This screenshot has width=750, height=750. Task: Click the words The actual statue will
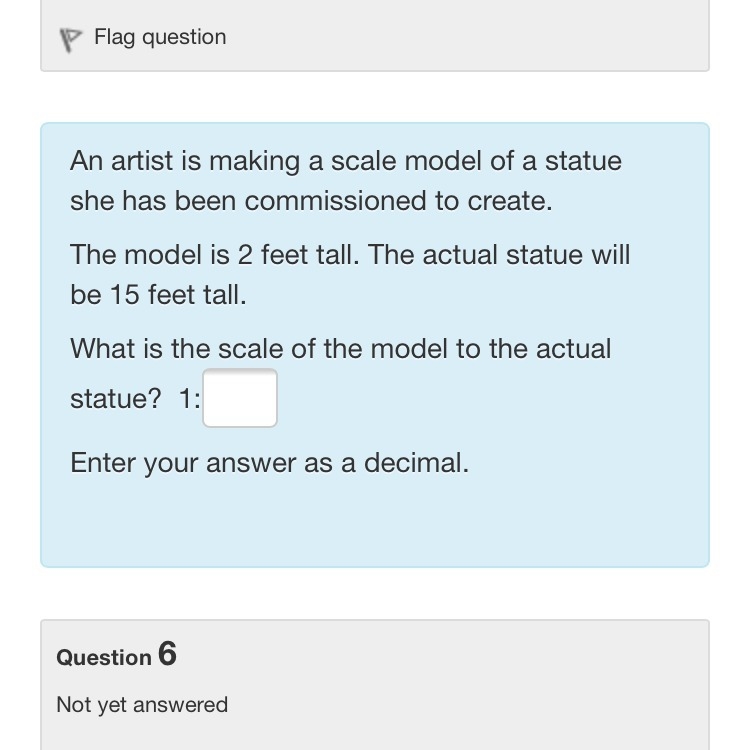499,254
